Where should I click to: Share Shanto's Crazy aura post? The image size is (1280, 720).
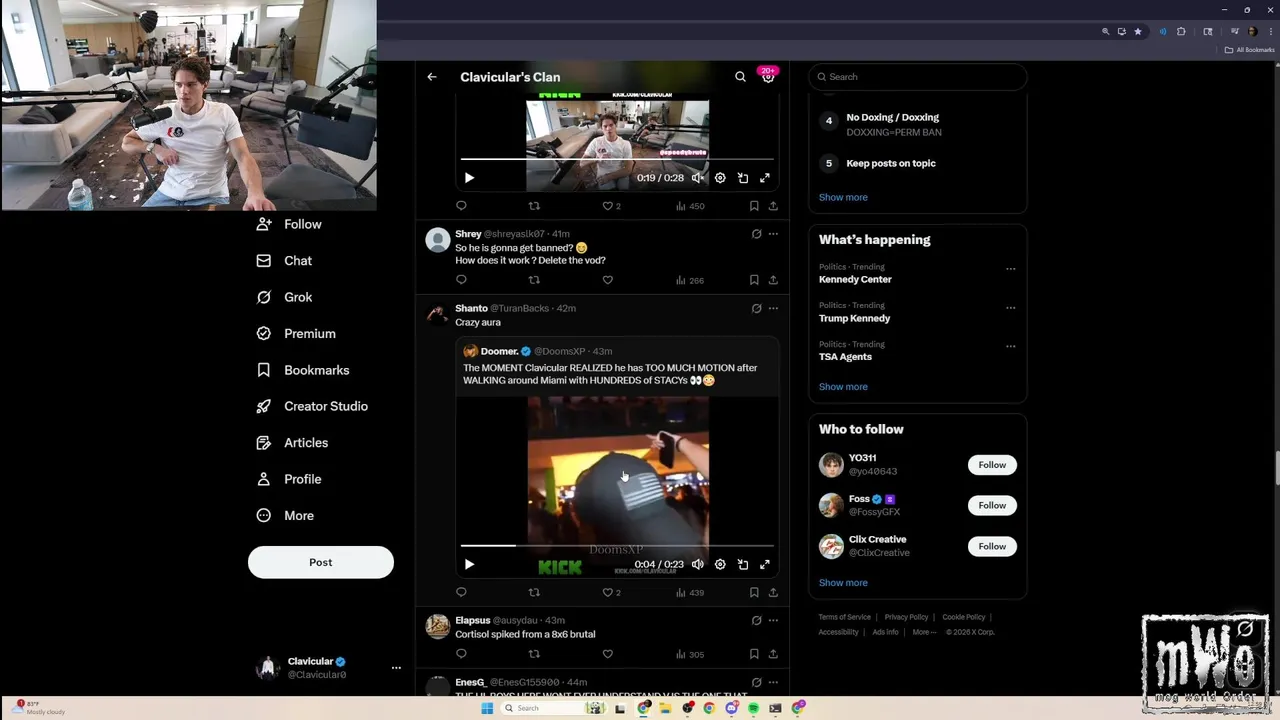[x=773, y=592]
